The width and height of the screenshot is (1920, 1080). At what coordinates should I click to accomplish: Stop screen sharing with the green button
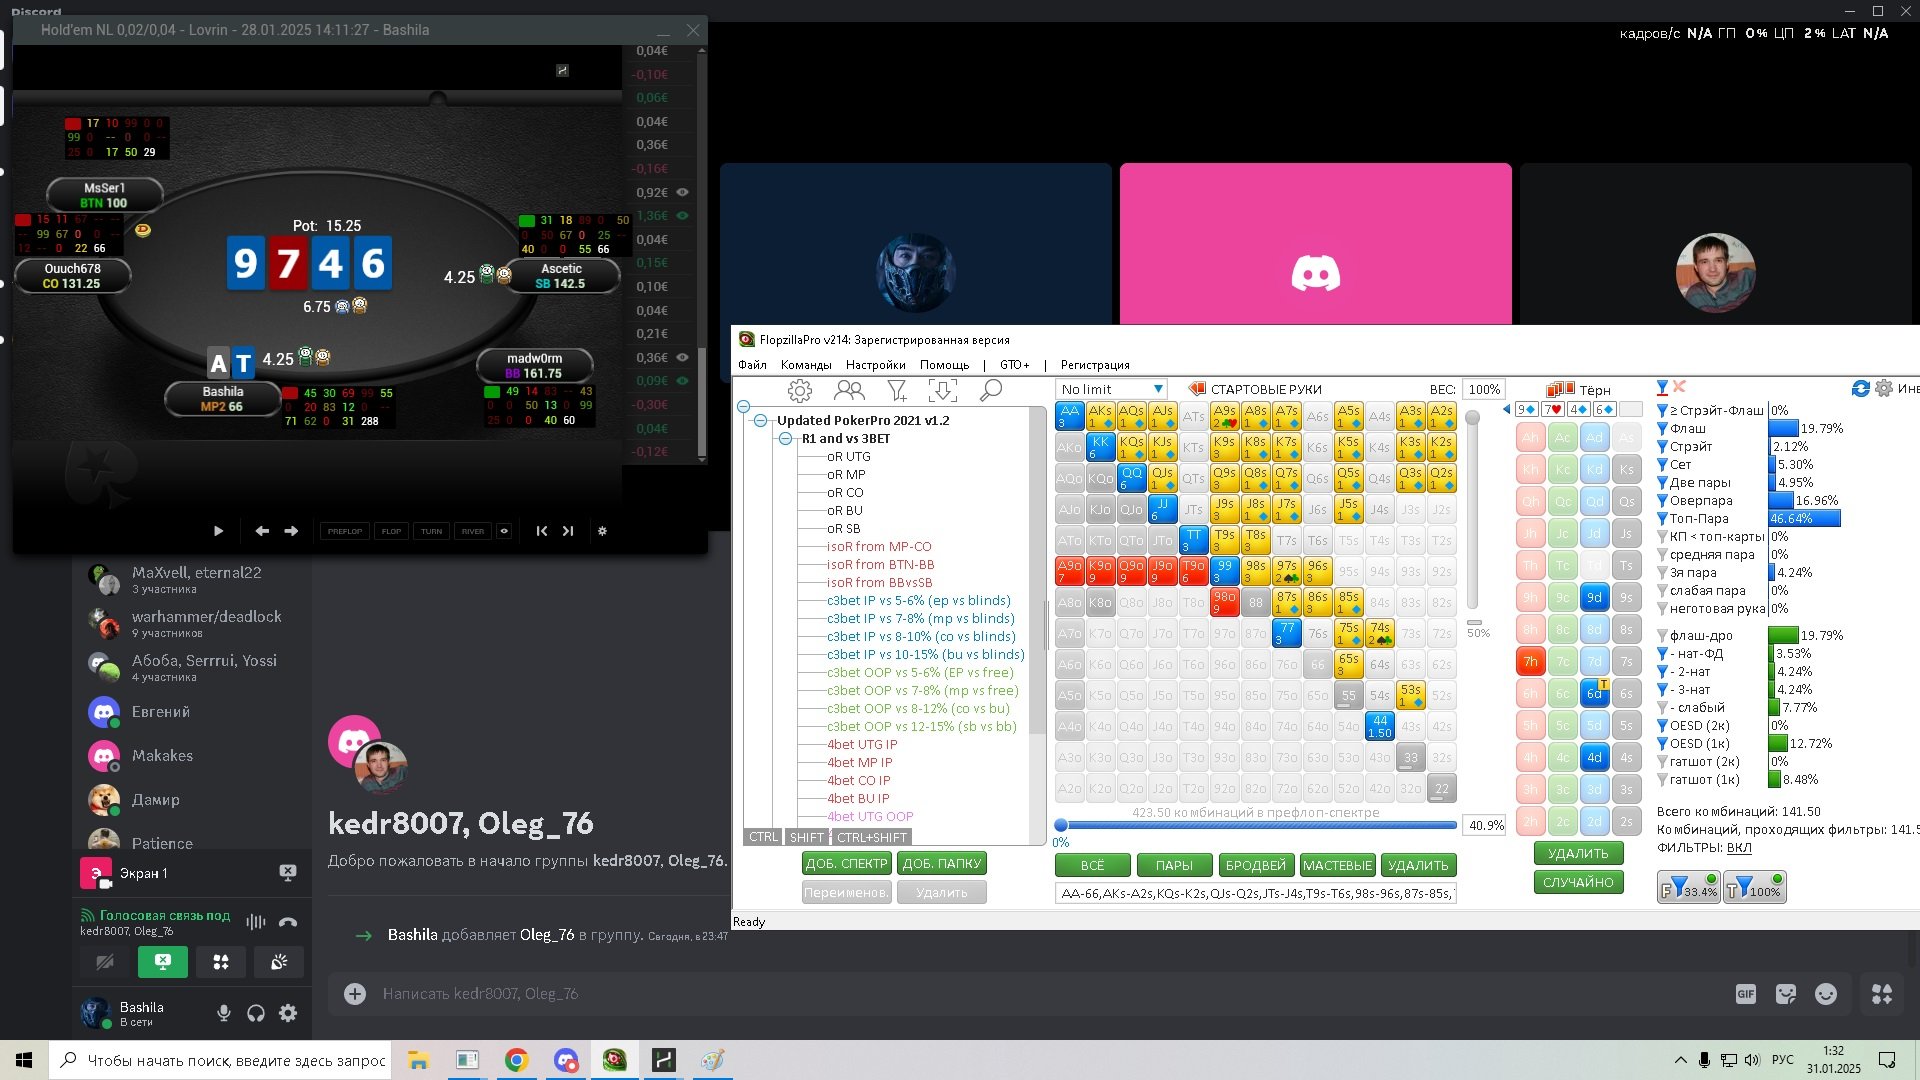(162, 962)
